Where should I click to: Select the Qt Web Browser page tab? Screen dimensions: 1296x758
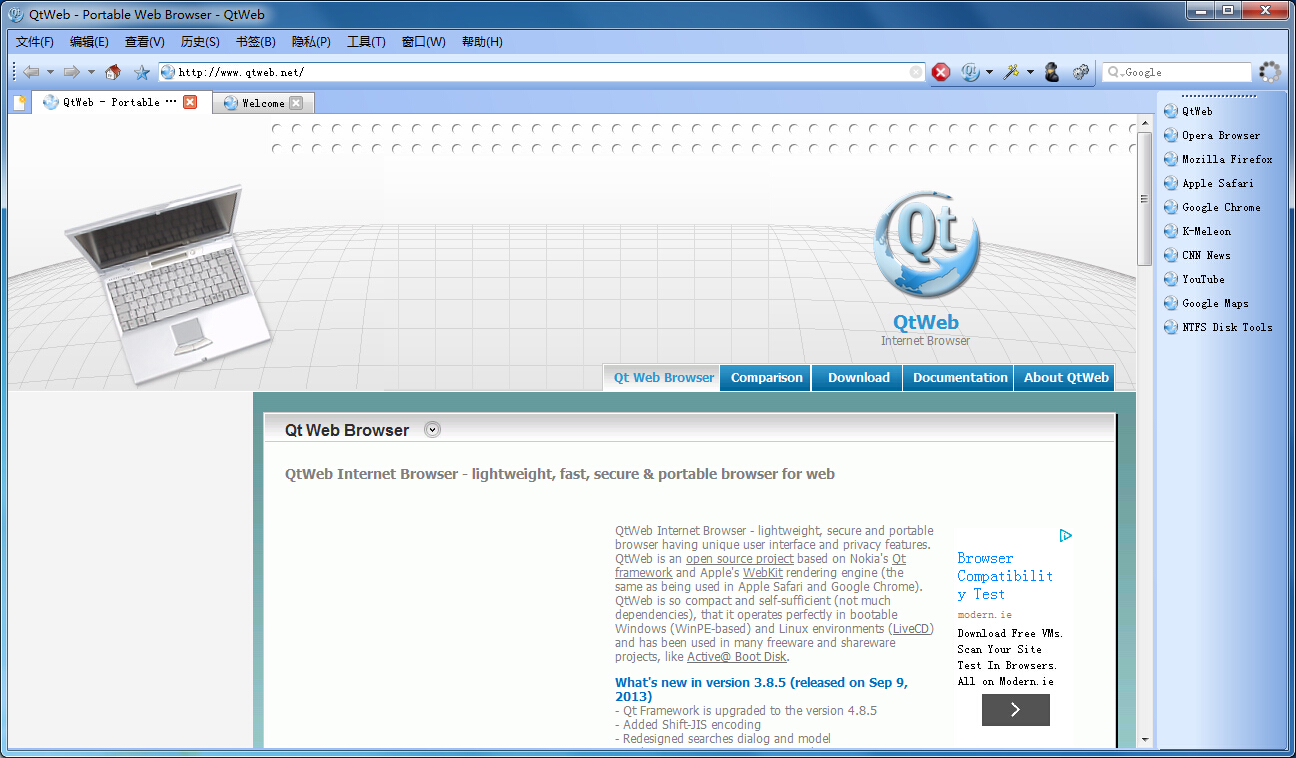coord(662,378)
